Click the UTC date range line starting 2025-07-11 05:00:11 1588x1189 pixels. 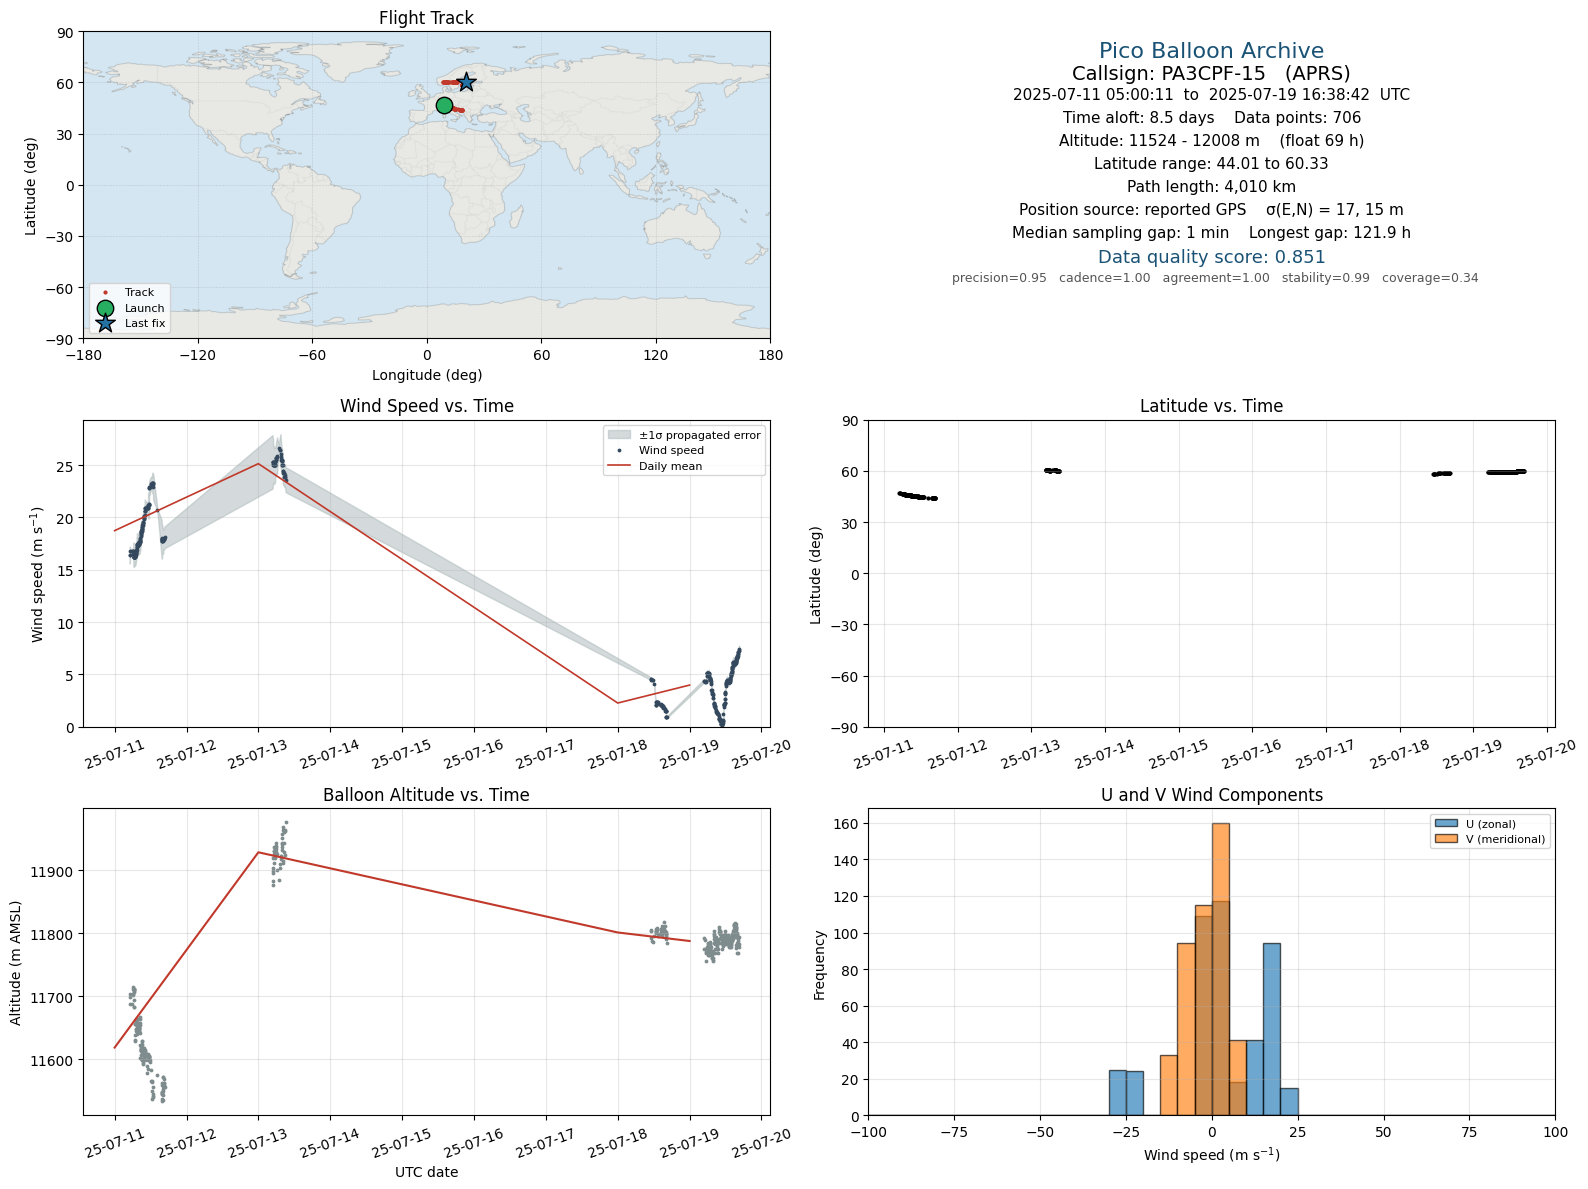pyautogui.click(x=1211, y=95)
